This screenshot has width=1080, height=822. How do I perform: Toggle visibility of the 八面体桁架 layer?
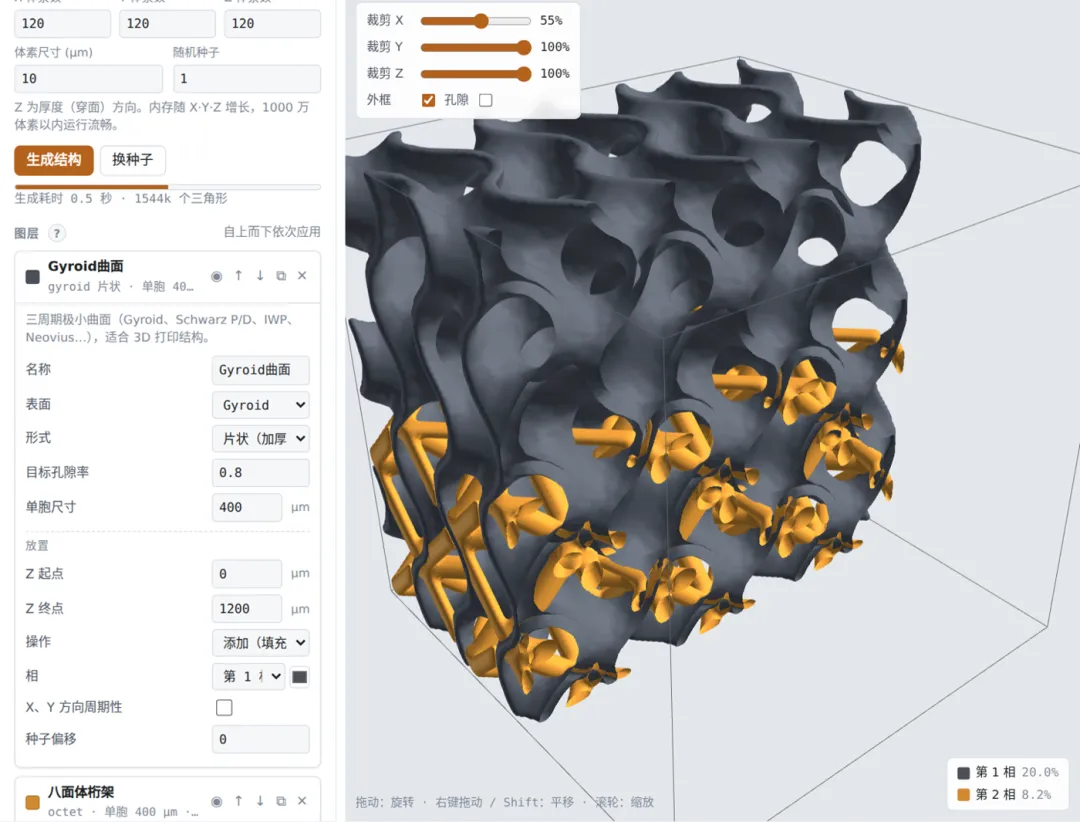[216, 801]
